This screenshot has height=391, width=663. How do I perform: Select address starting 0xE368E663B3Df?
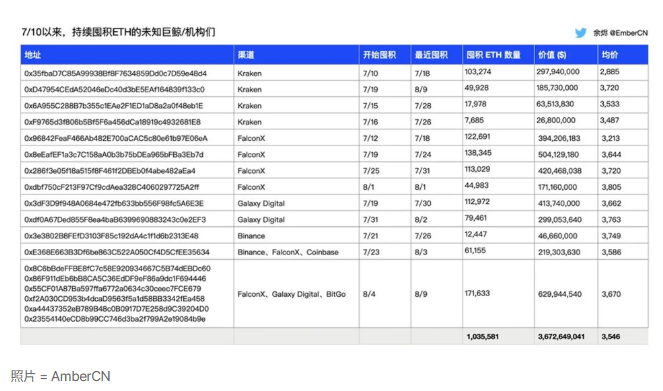coord(117,252)
